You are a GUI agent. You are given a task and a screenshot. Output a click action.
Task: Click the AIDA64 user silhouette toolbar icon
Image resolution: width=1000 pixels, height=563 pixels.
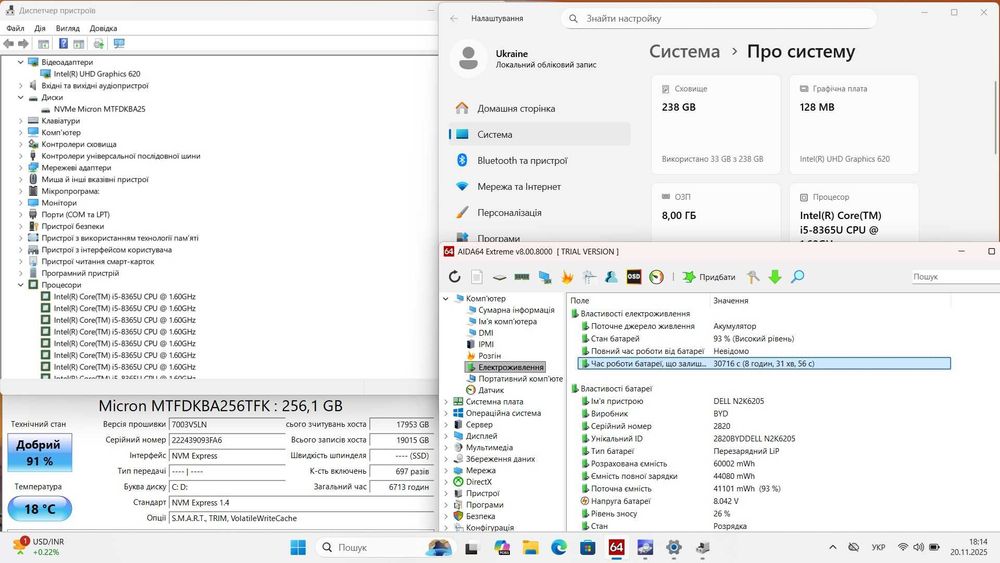point(611,277)
